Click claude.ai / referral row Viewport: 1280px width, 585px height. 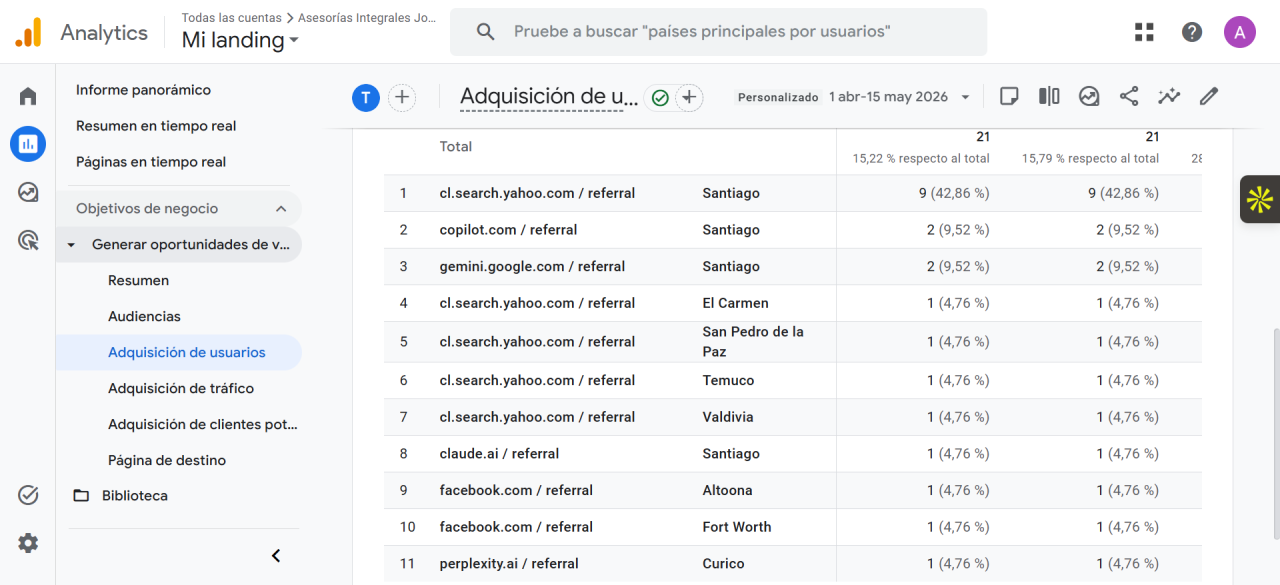pyautogui.click(x=792, y=454)
